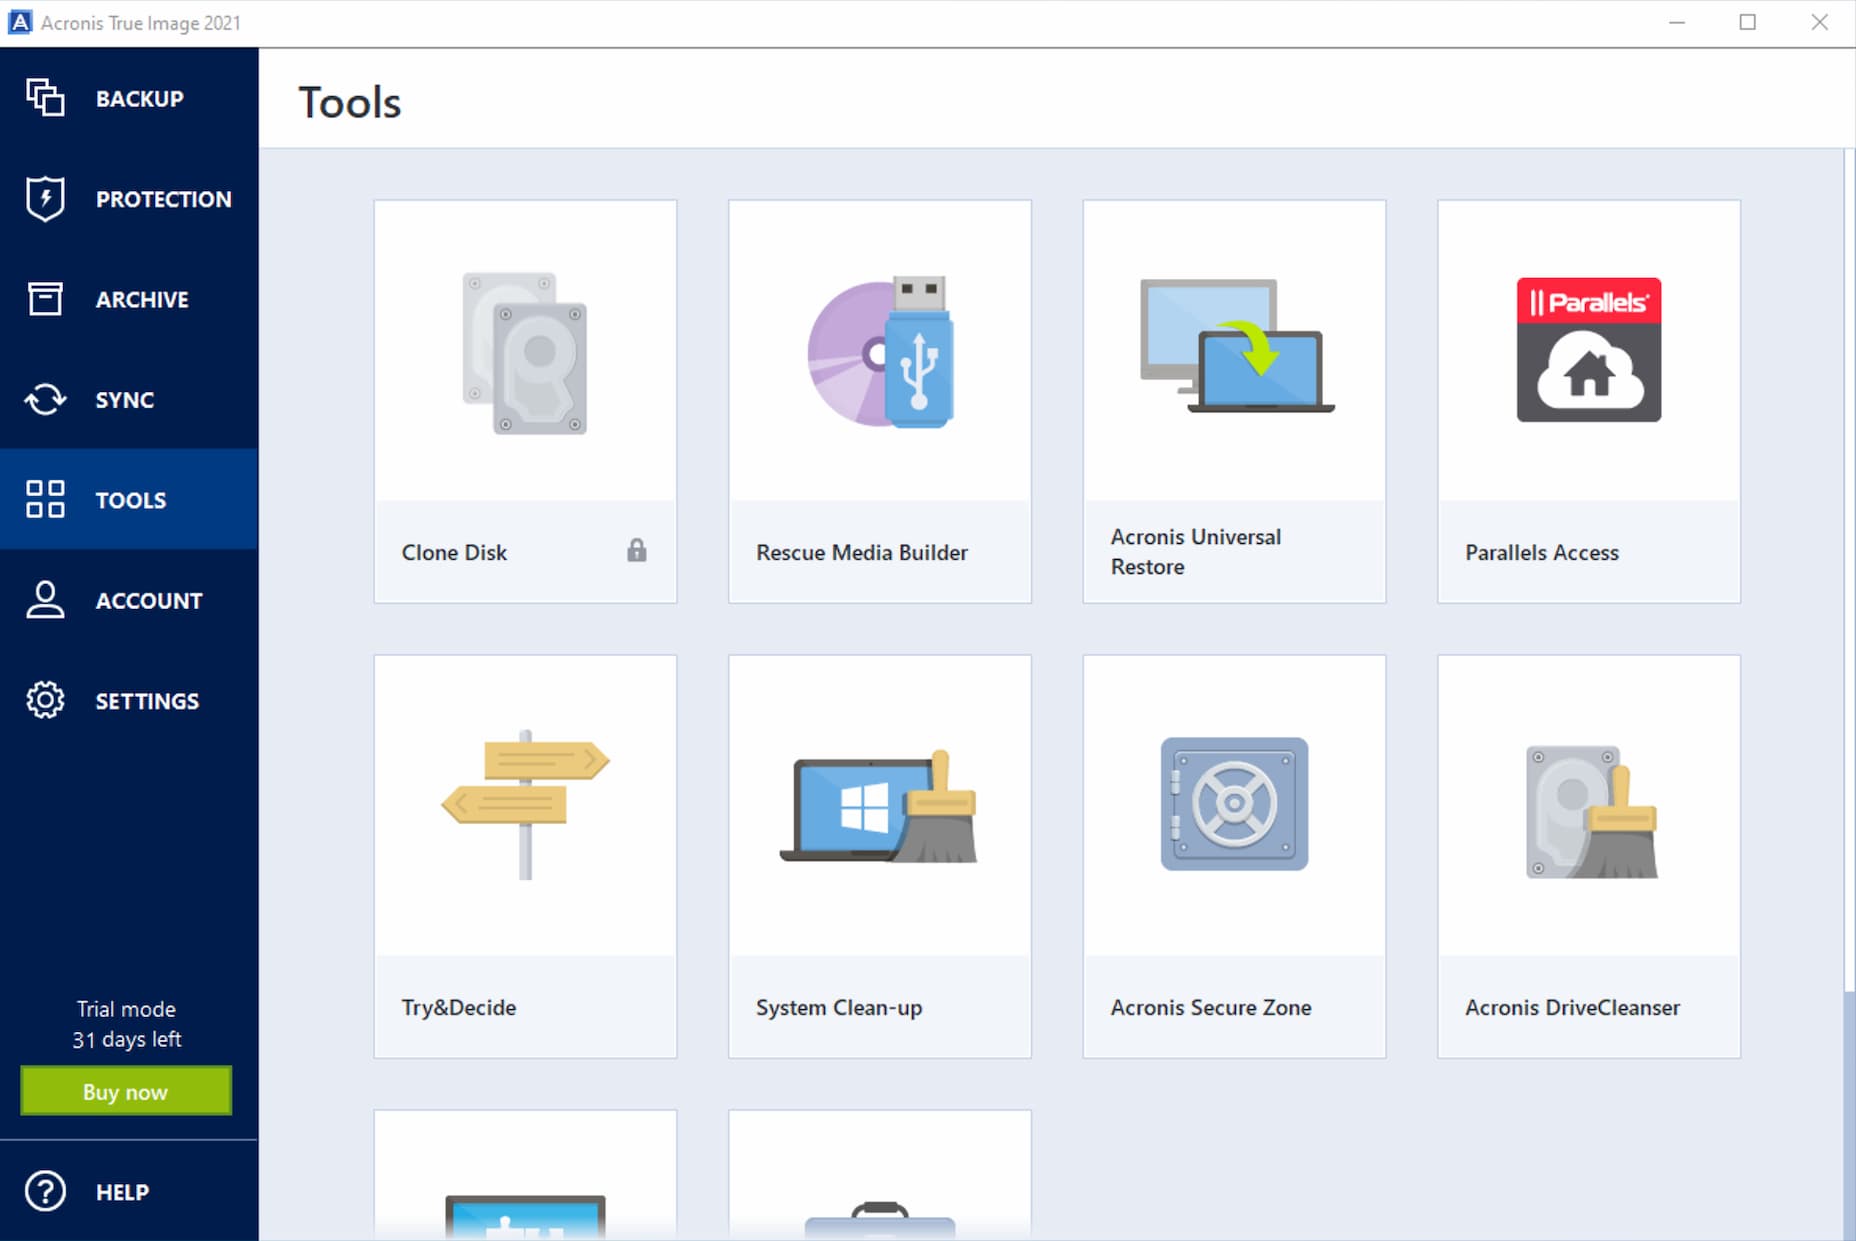Image resolution: width=1856 pixels, height=1241 pixels.
Task: Click the Backup sidebar icon
Action: pyautogui.click(x=45, y=98)
